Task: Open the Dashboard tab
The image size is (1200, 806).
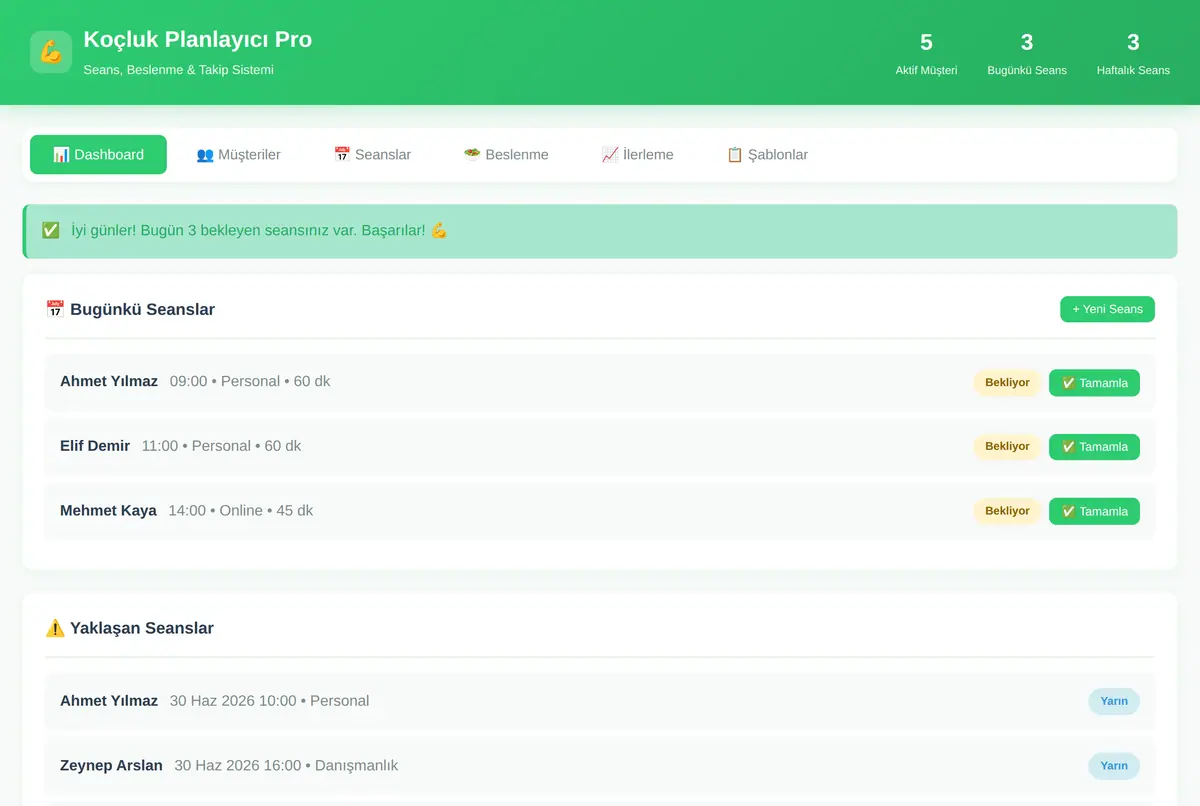Action: tap(98, 155)
